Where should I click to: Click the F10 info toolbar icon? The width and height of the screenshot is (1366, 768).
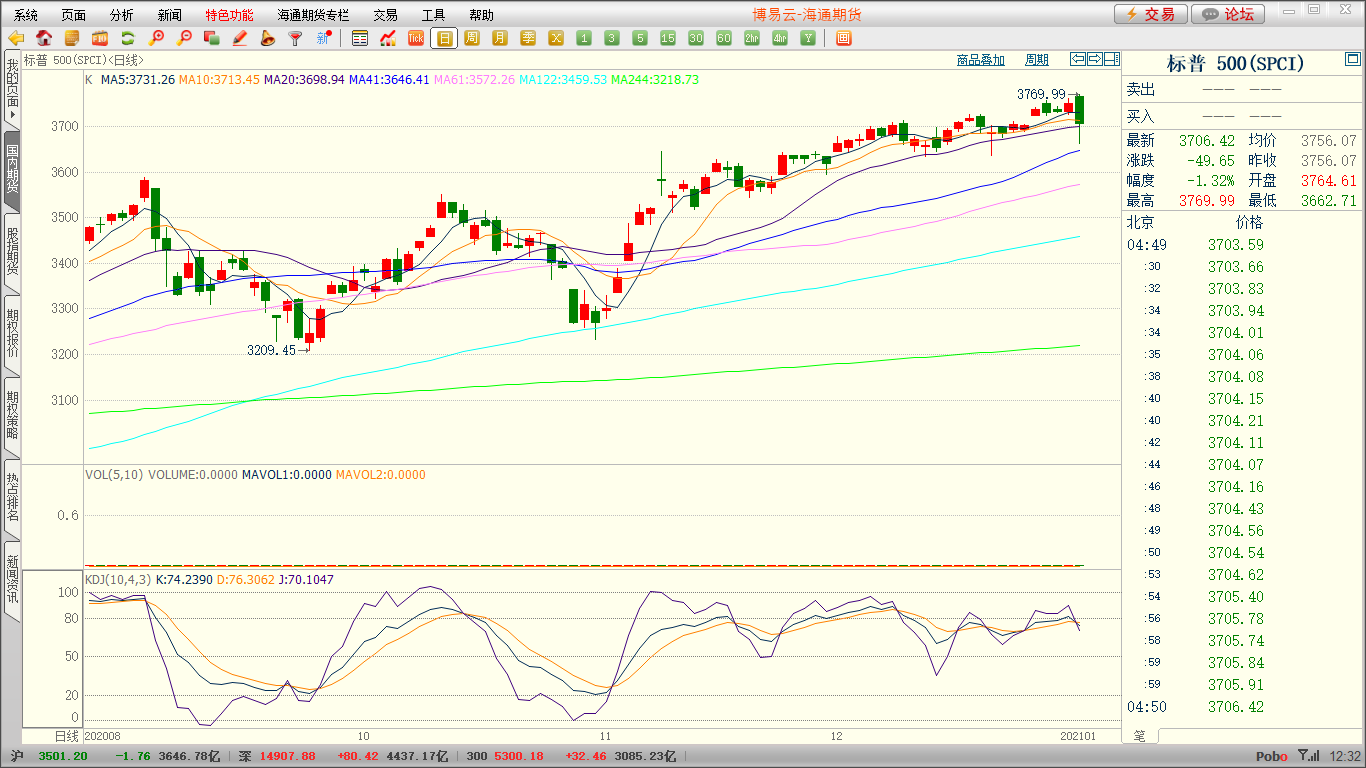coord(100,39)
